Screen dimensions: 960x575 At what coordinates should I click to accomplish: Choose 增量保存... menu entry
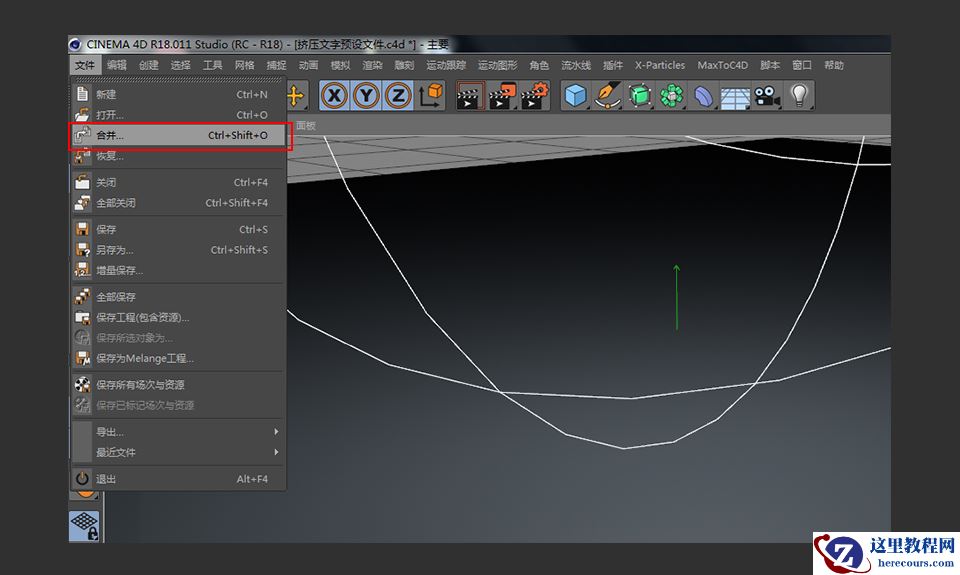[x=179, y=270]
